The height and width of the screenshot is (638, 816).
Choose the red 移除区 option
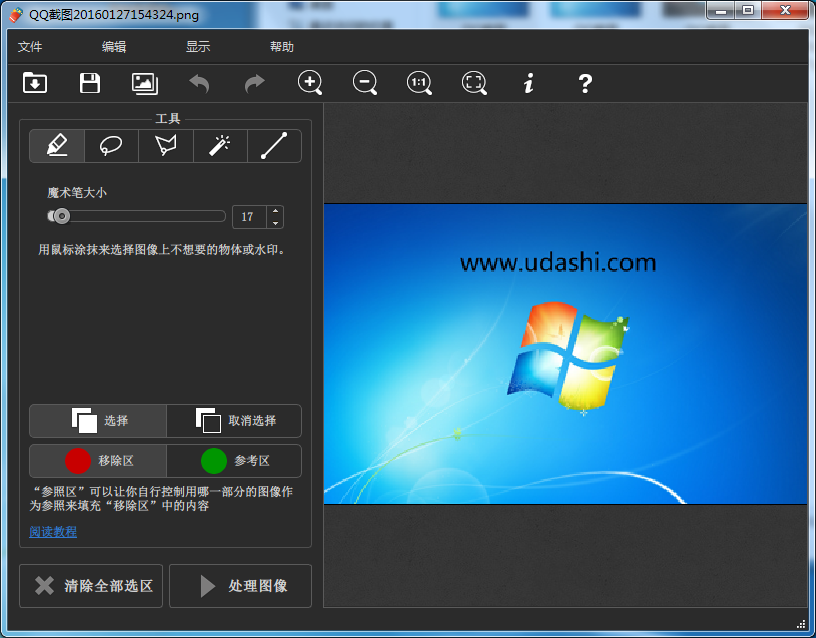pyautogui.click(x=98, y=461)
